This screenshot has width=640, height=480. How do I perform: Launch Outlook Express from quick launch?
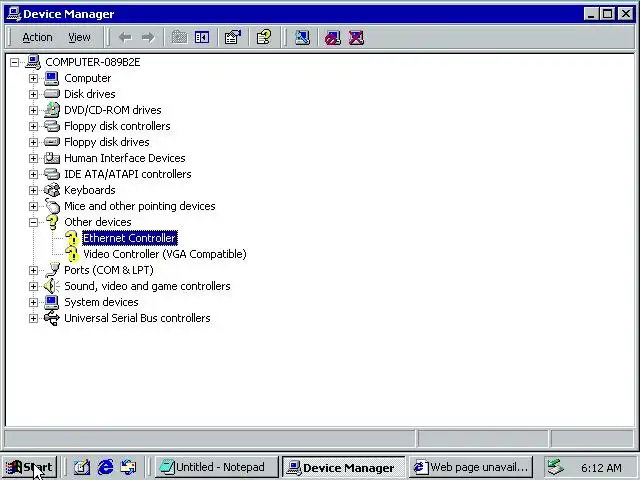point(128,467)
